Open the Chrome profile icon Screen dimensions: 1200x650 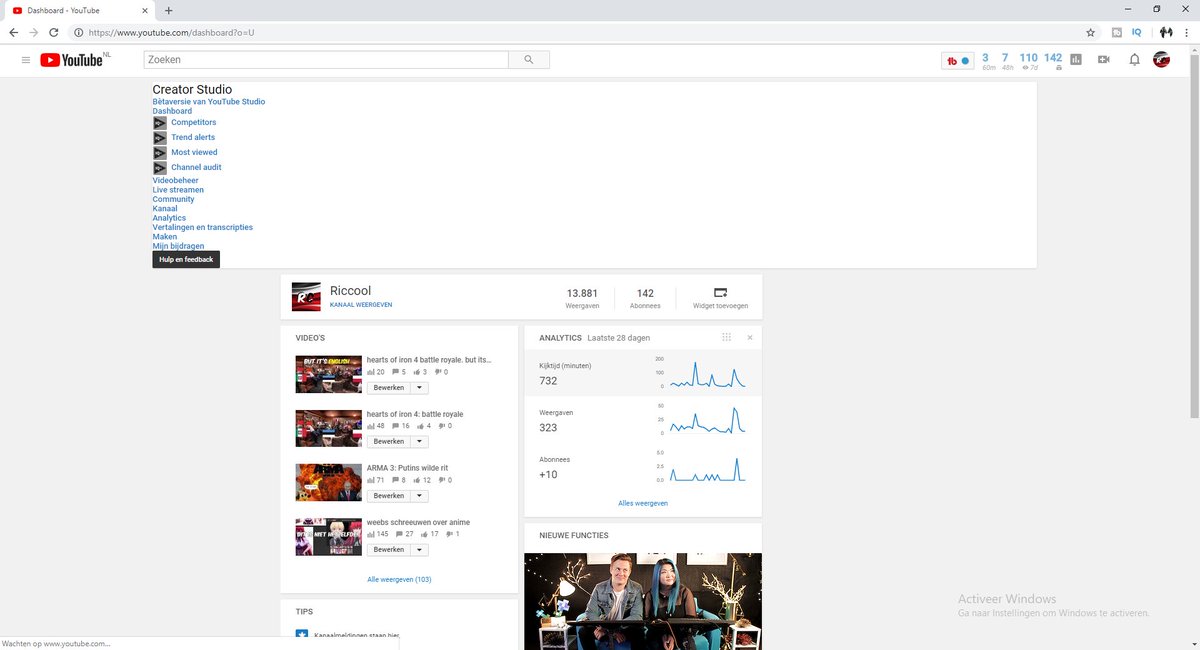tap(1165, 32)
